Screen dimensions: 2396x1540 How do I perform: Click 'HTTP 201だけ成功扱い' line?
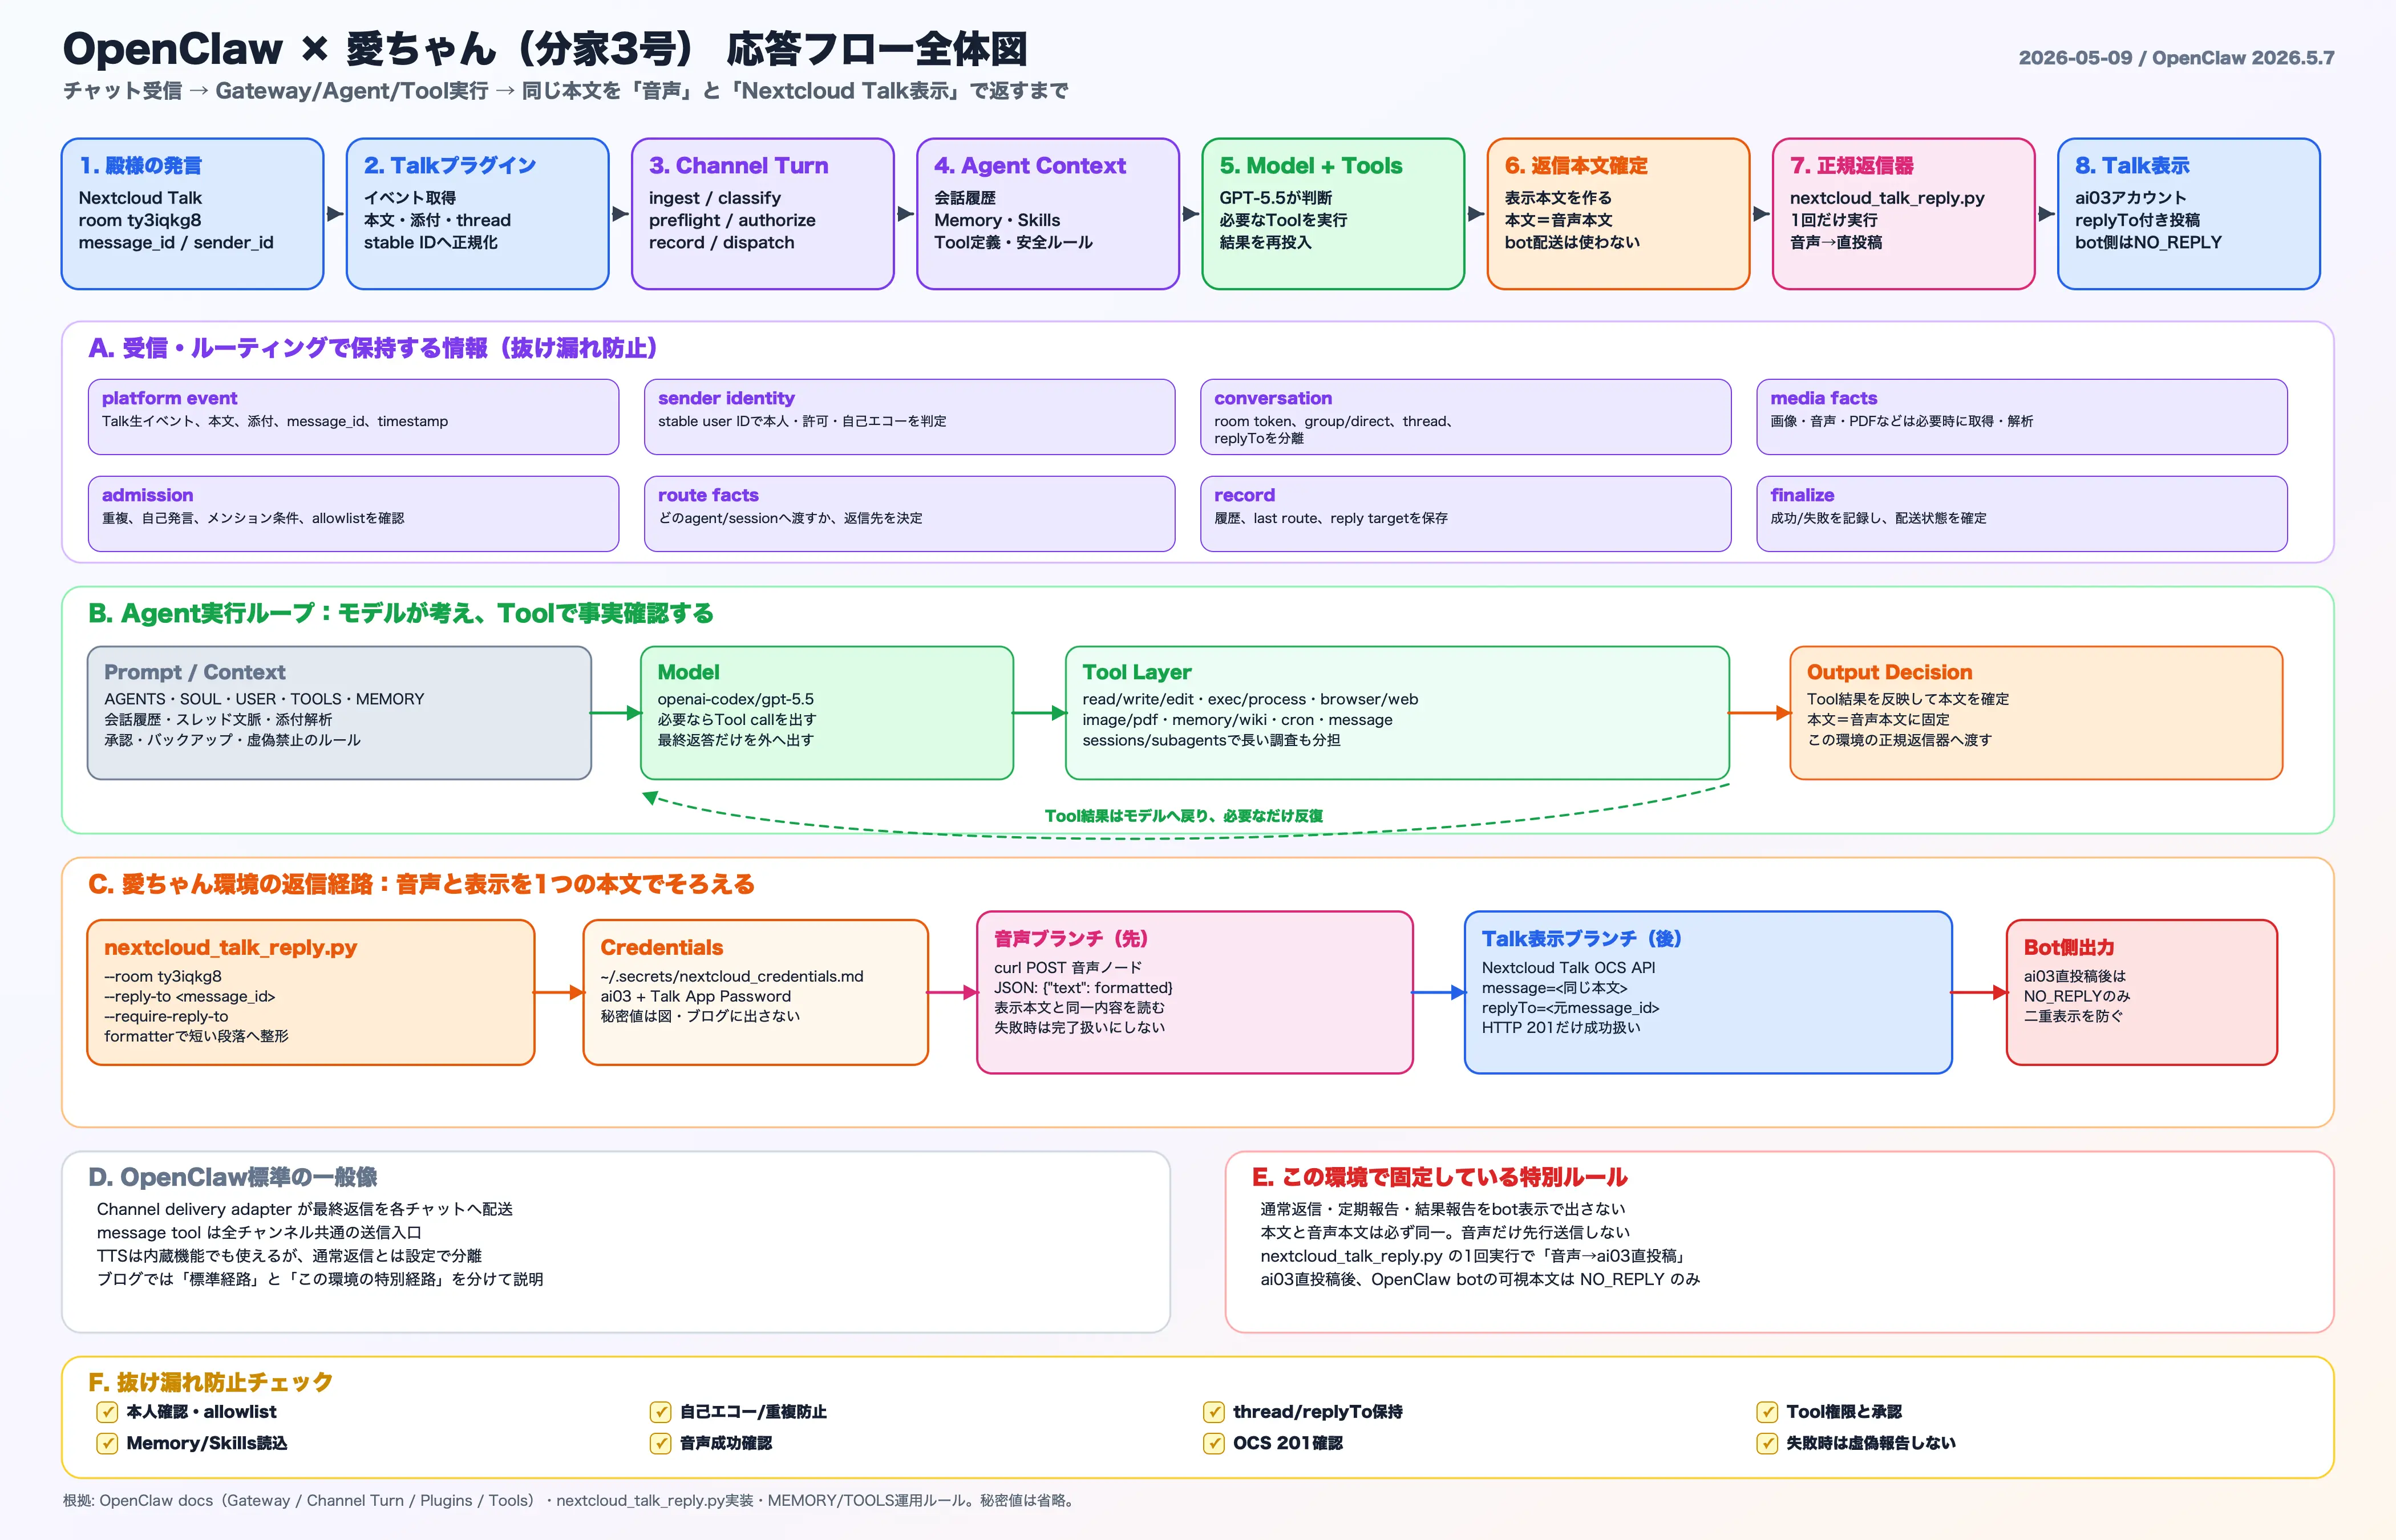click(x=1560, y=1027)
